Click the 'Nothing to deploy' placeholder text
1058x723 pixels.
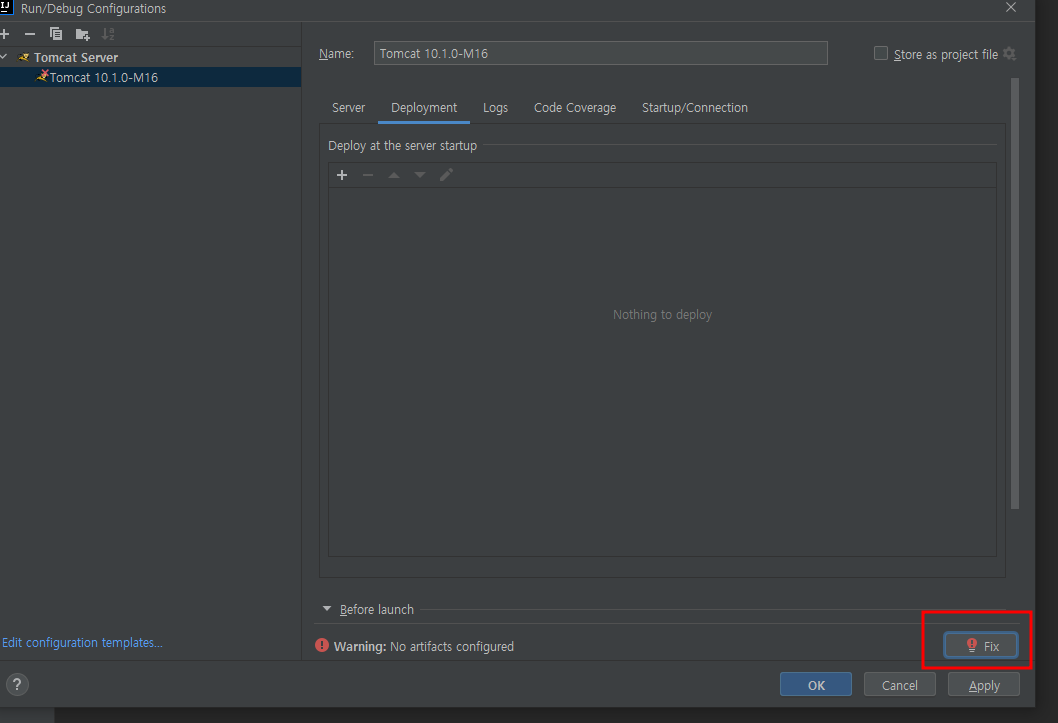pos(662,314)
